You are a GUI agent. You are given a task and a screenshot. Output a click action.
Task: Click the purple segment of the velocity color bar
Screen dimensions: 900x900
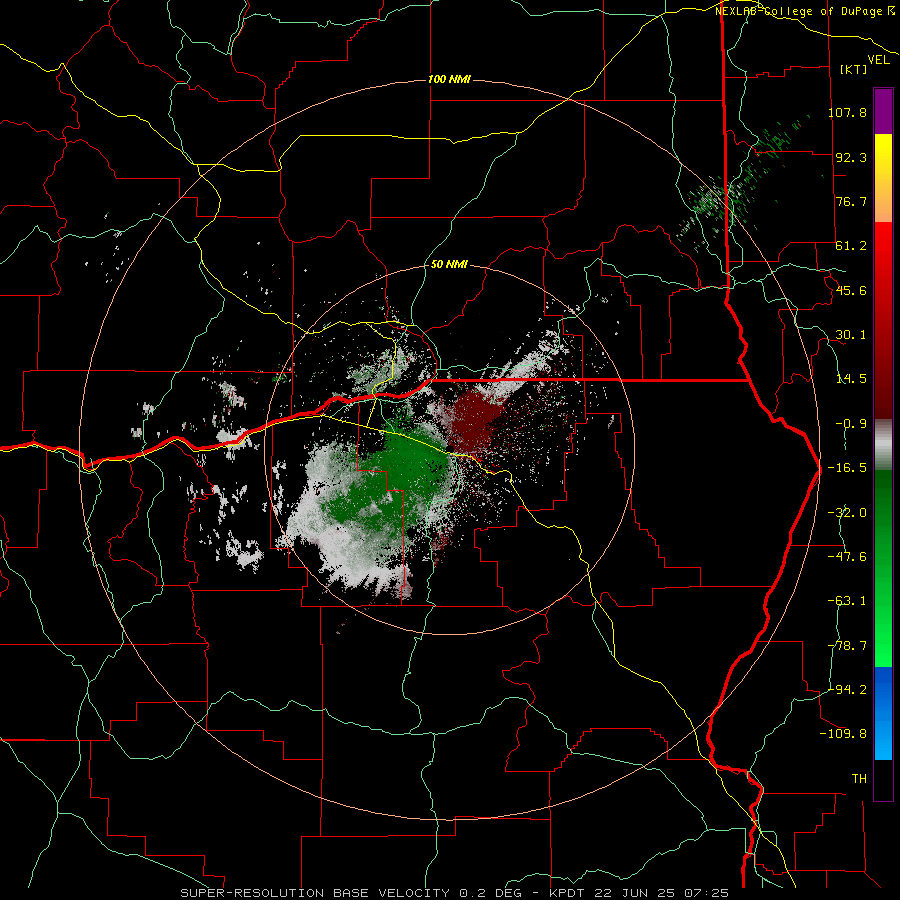pos(883,112)
